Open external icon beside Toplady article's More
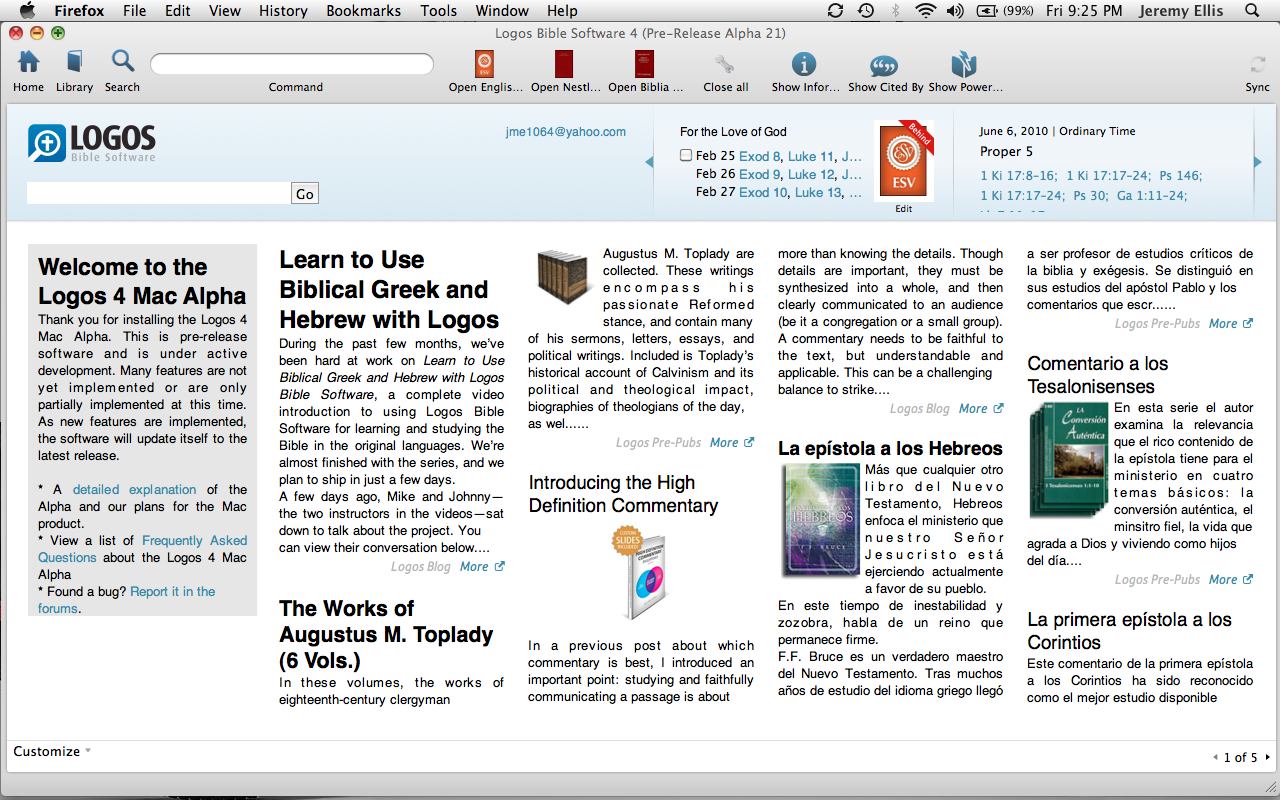 click(749, 442)
